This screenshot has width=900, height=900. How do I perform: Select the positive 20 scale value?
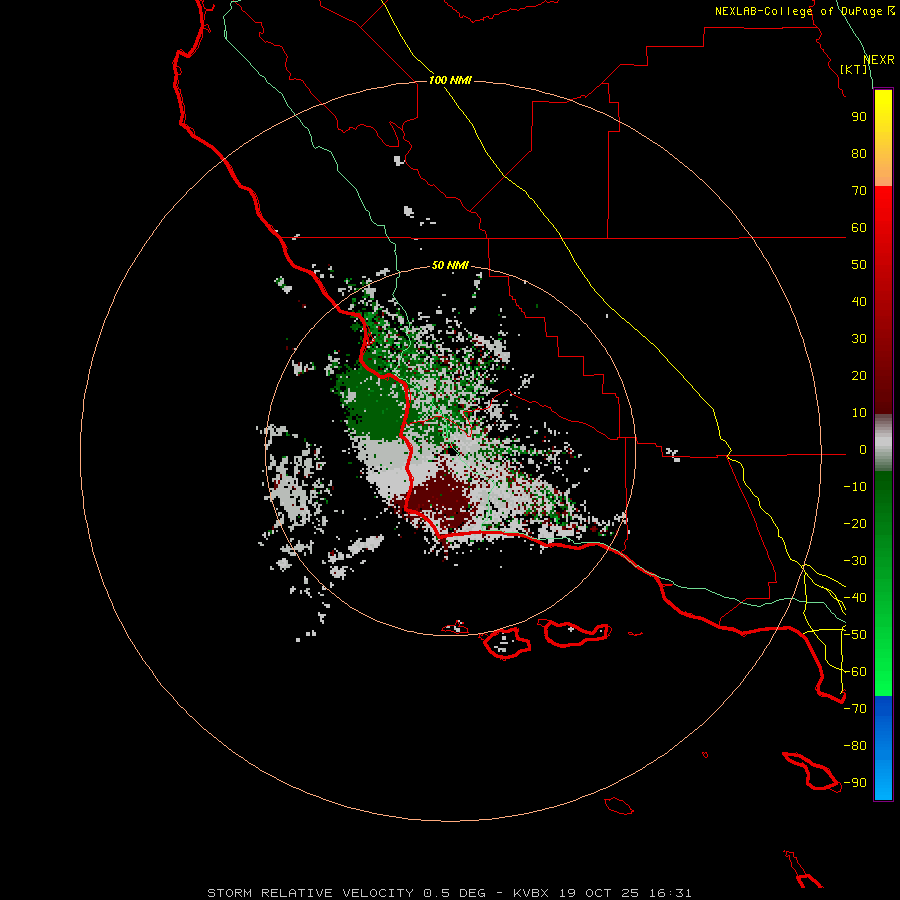click(859, 376)
